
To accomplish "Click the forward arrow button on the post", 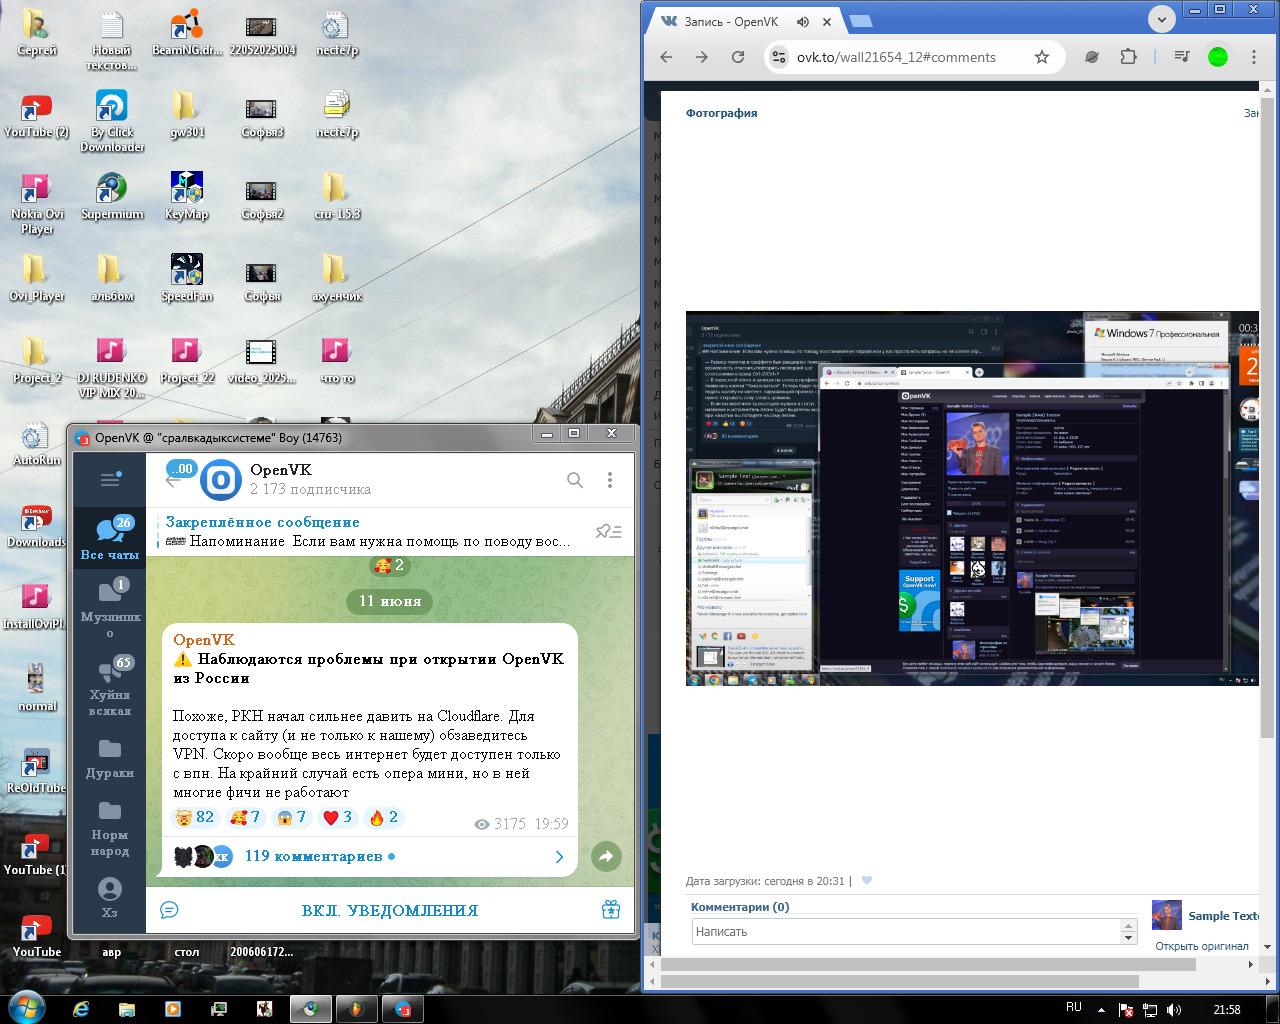I will pyautogui.click(x=605, y=856).
